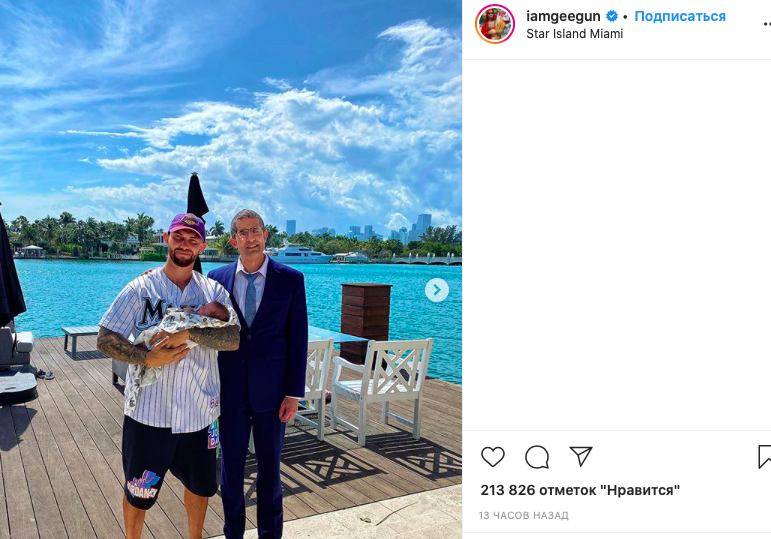Save the post with the bookmark icon
The width and height of the screenshot is (771, 539).
[x=765, y=457]
